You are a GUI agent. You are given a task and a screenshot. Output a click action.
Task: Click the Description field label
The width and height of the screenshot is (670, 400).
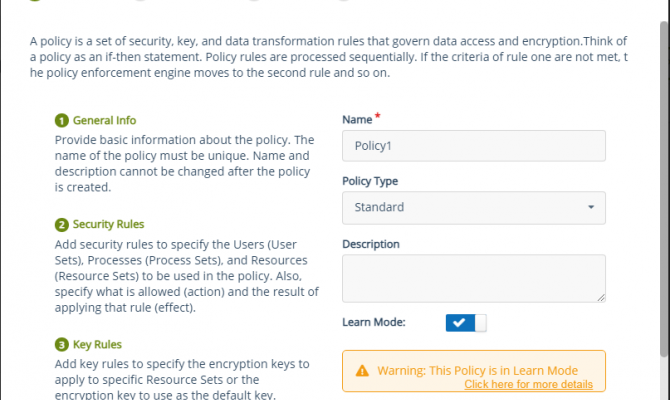[x=371, y=243]
